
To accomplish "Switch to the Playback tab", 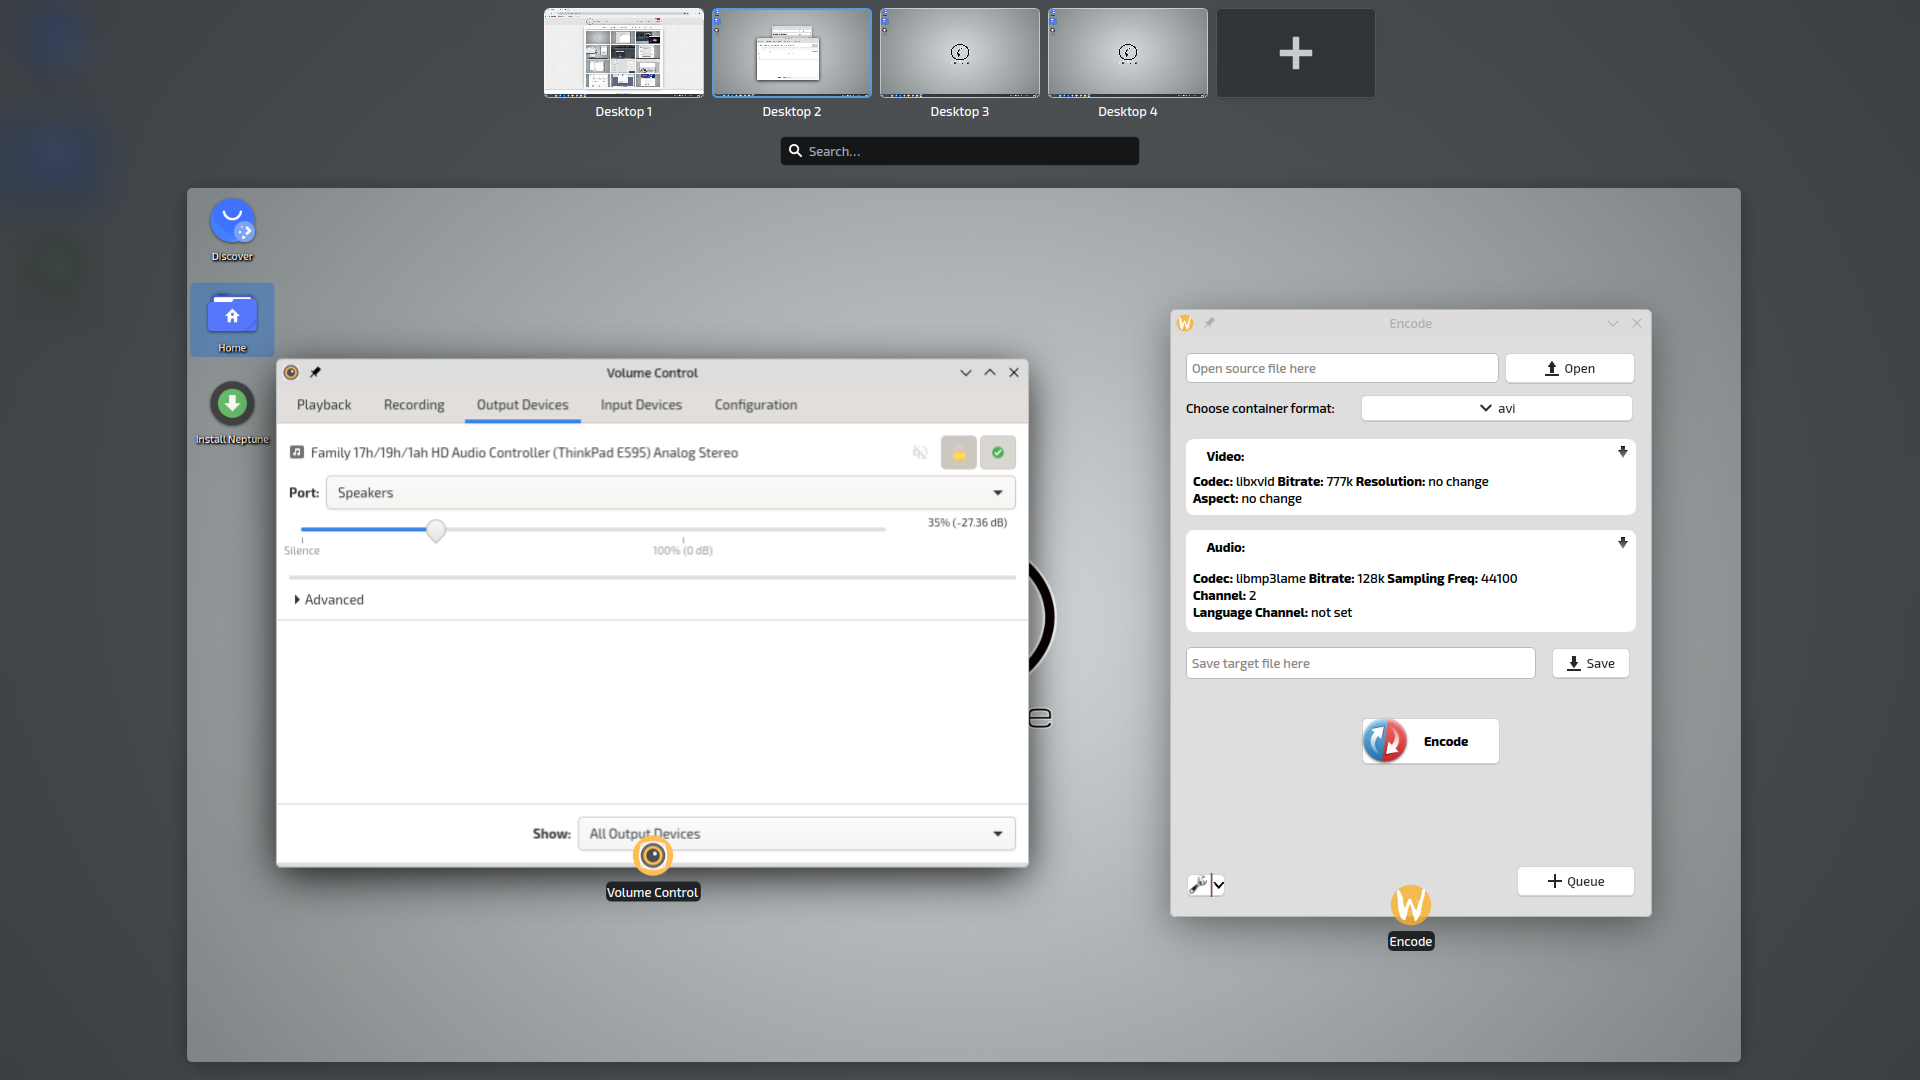I will click(324, 405).
